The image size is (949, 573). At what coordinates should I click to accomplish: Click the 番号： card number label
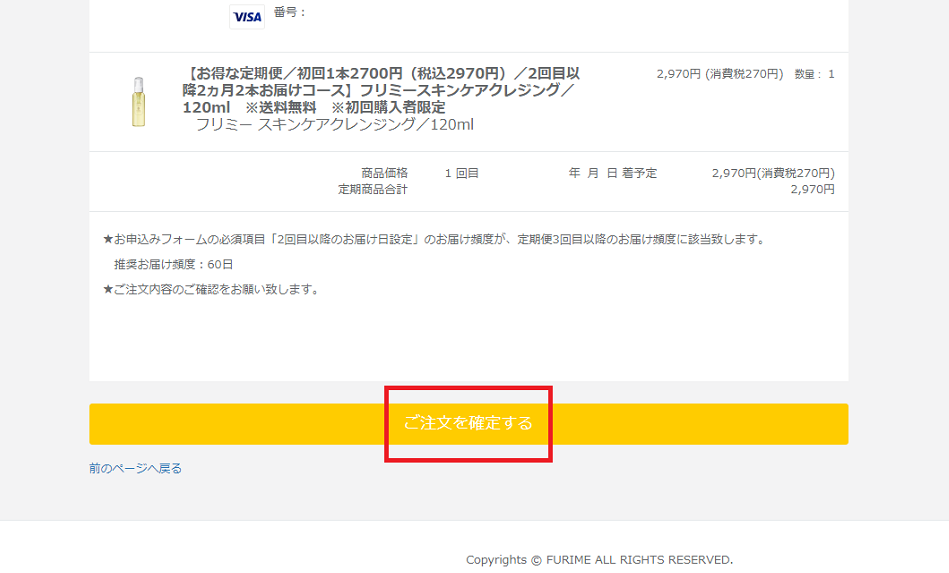(290, 12)
